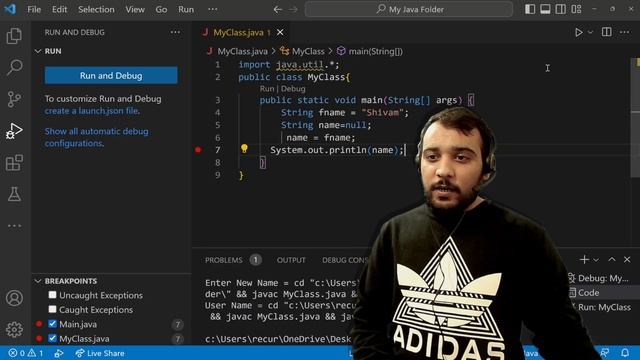This screenshot has width=640, height=360.
Task: Click main(String[]) in the breadcrumb
Action: pyautogui.click(x=376, y=51)
